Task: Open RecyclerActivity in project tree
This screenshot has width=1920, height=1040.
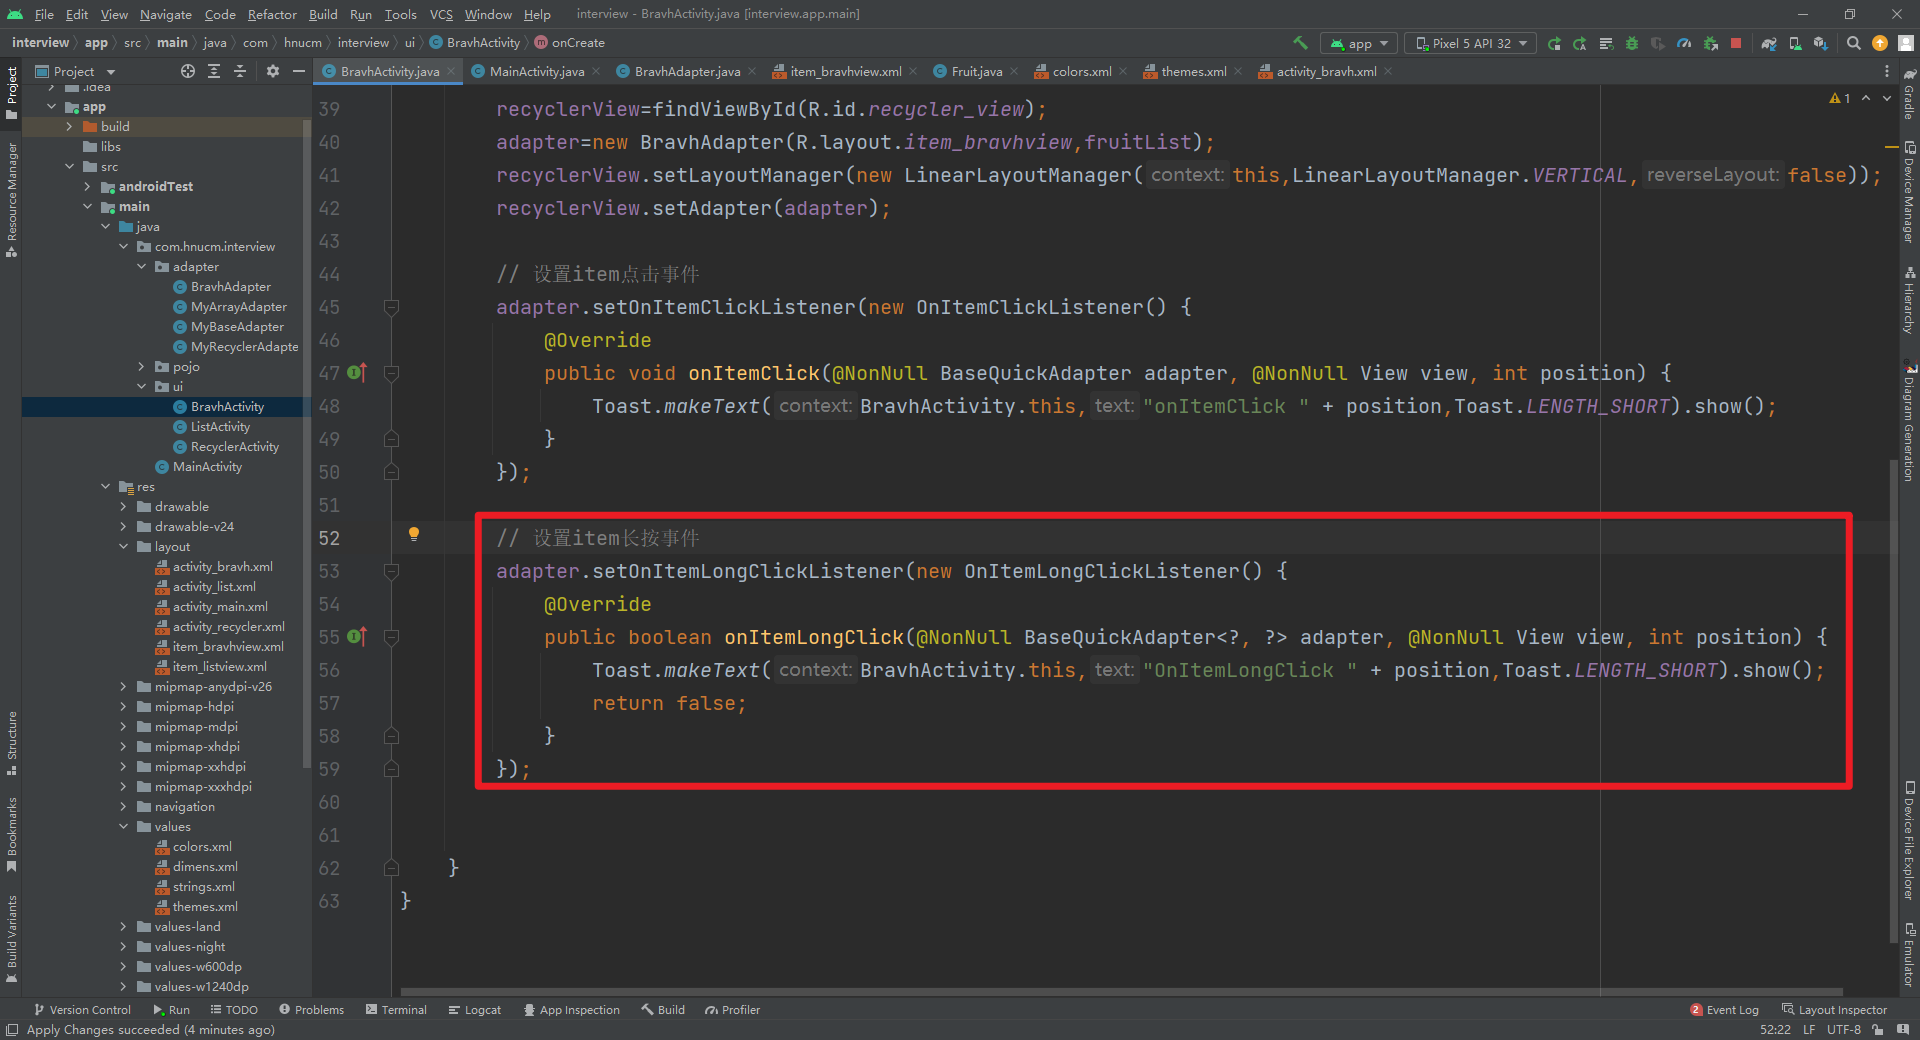Action: pos(235,447)
